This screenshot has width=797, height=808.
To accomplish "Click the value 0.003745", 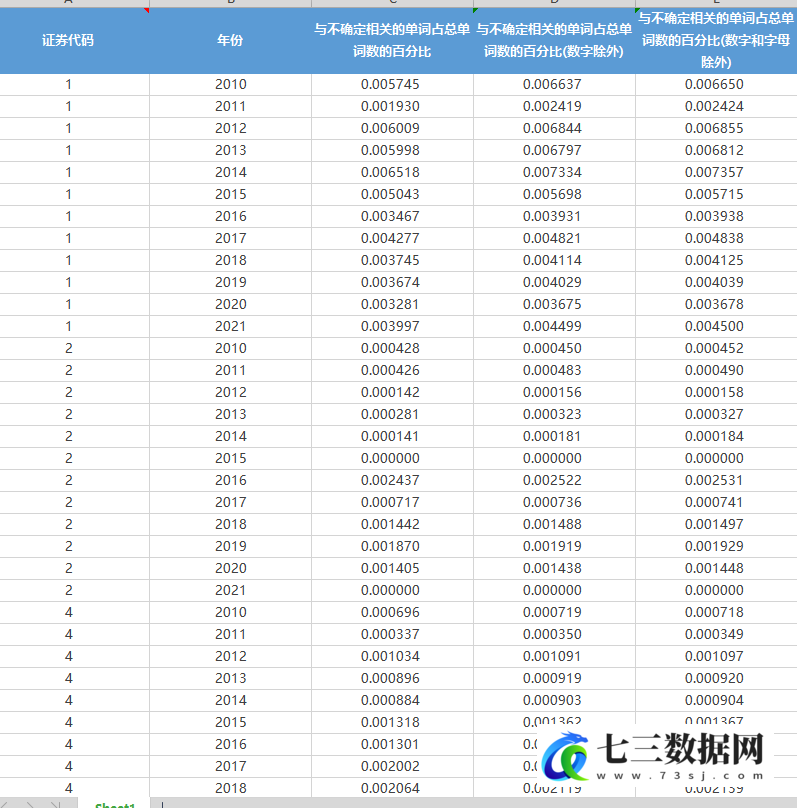I will (x=392, y=260).
